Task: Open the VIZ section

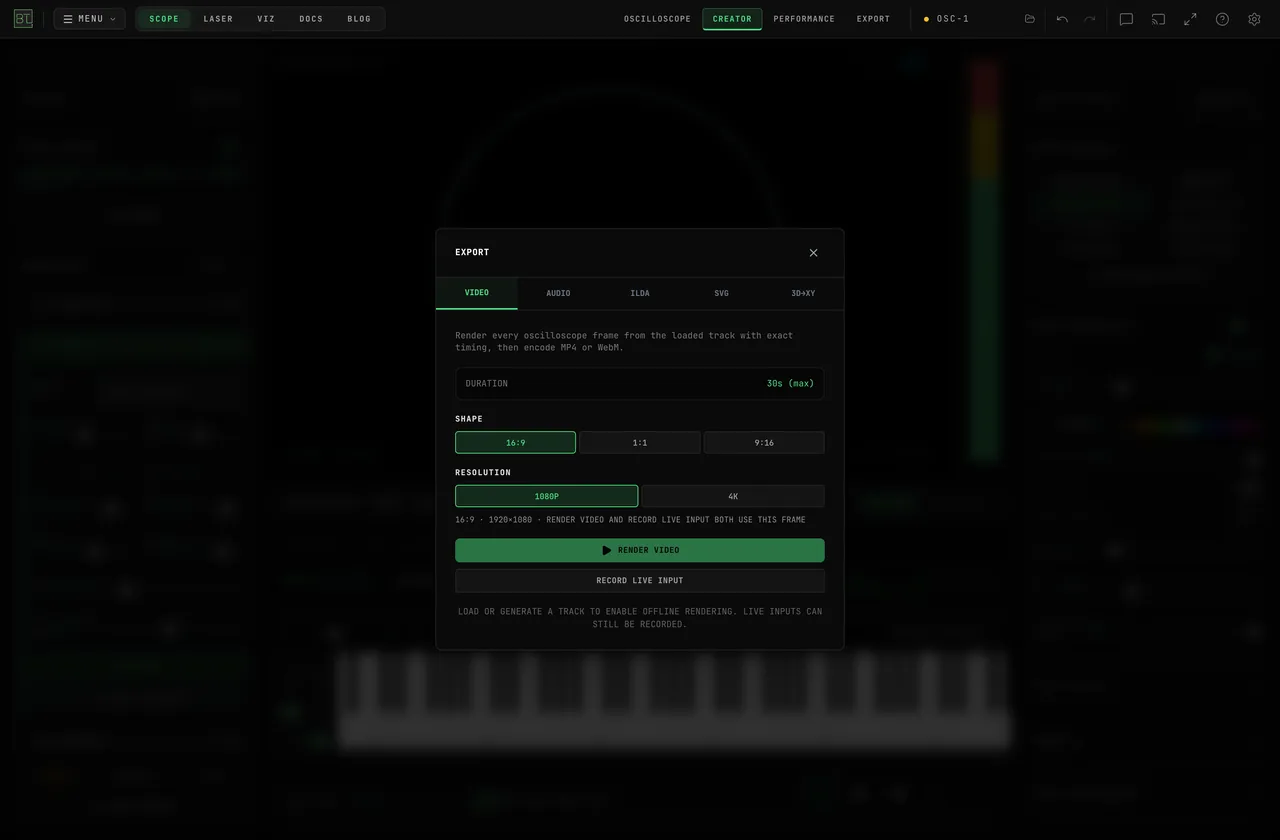Action: tap(266, 19)
